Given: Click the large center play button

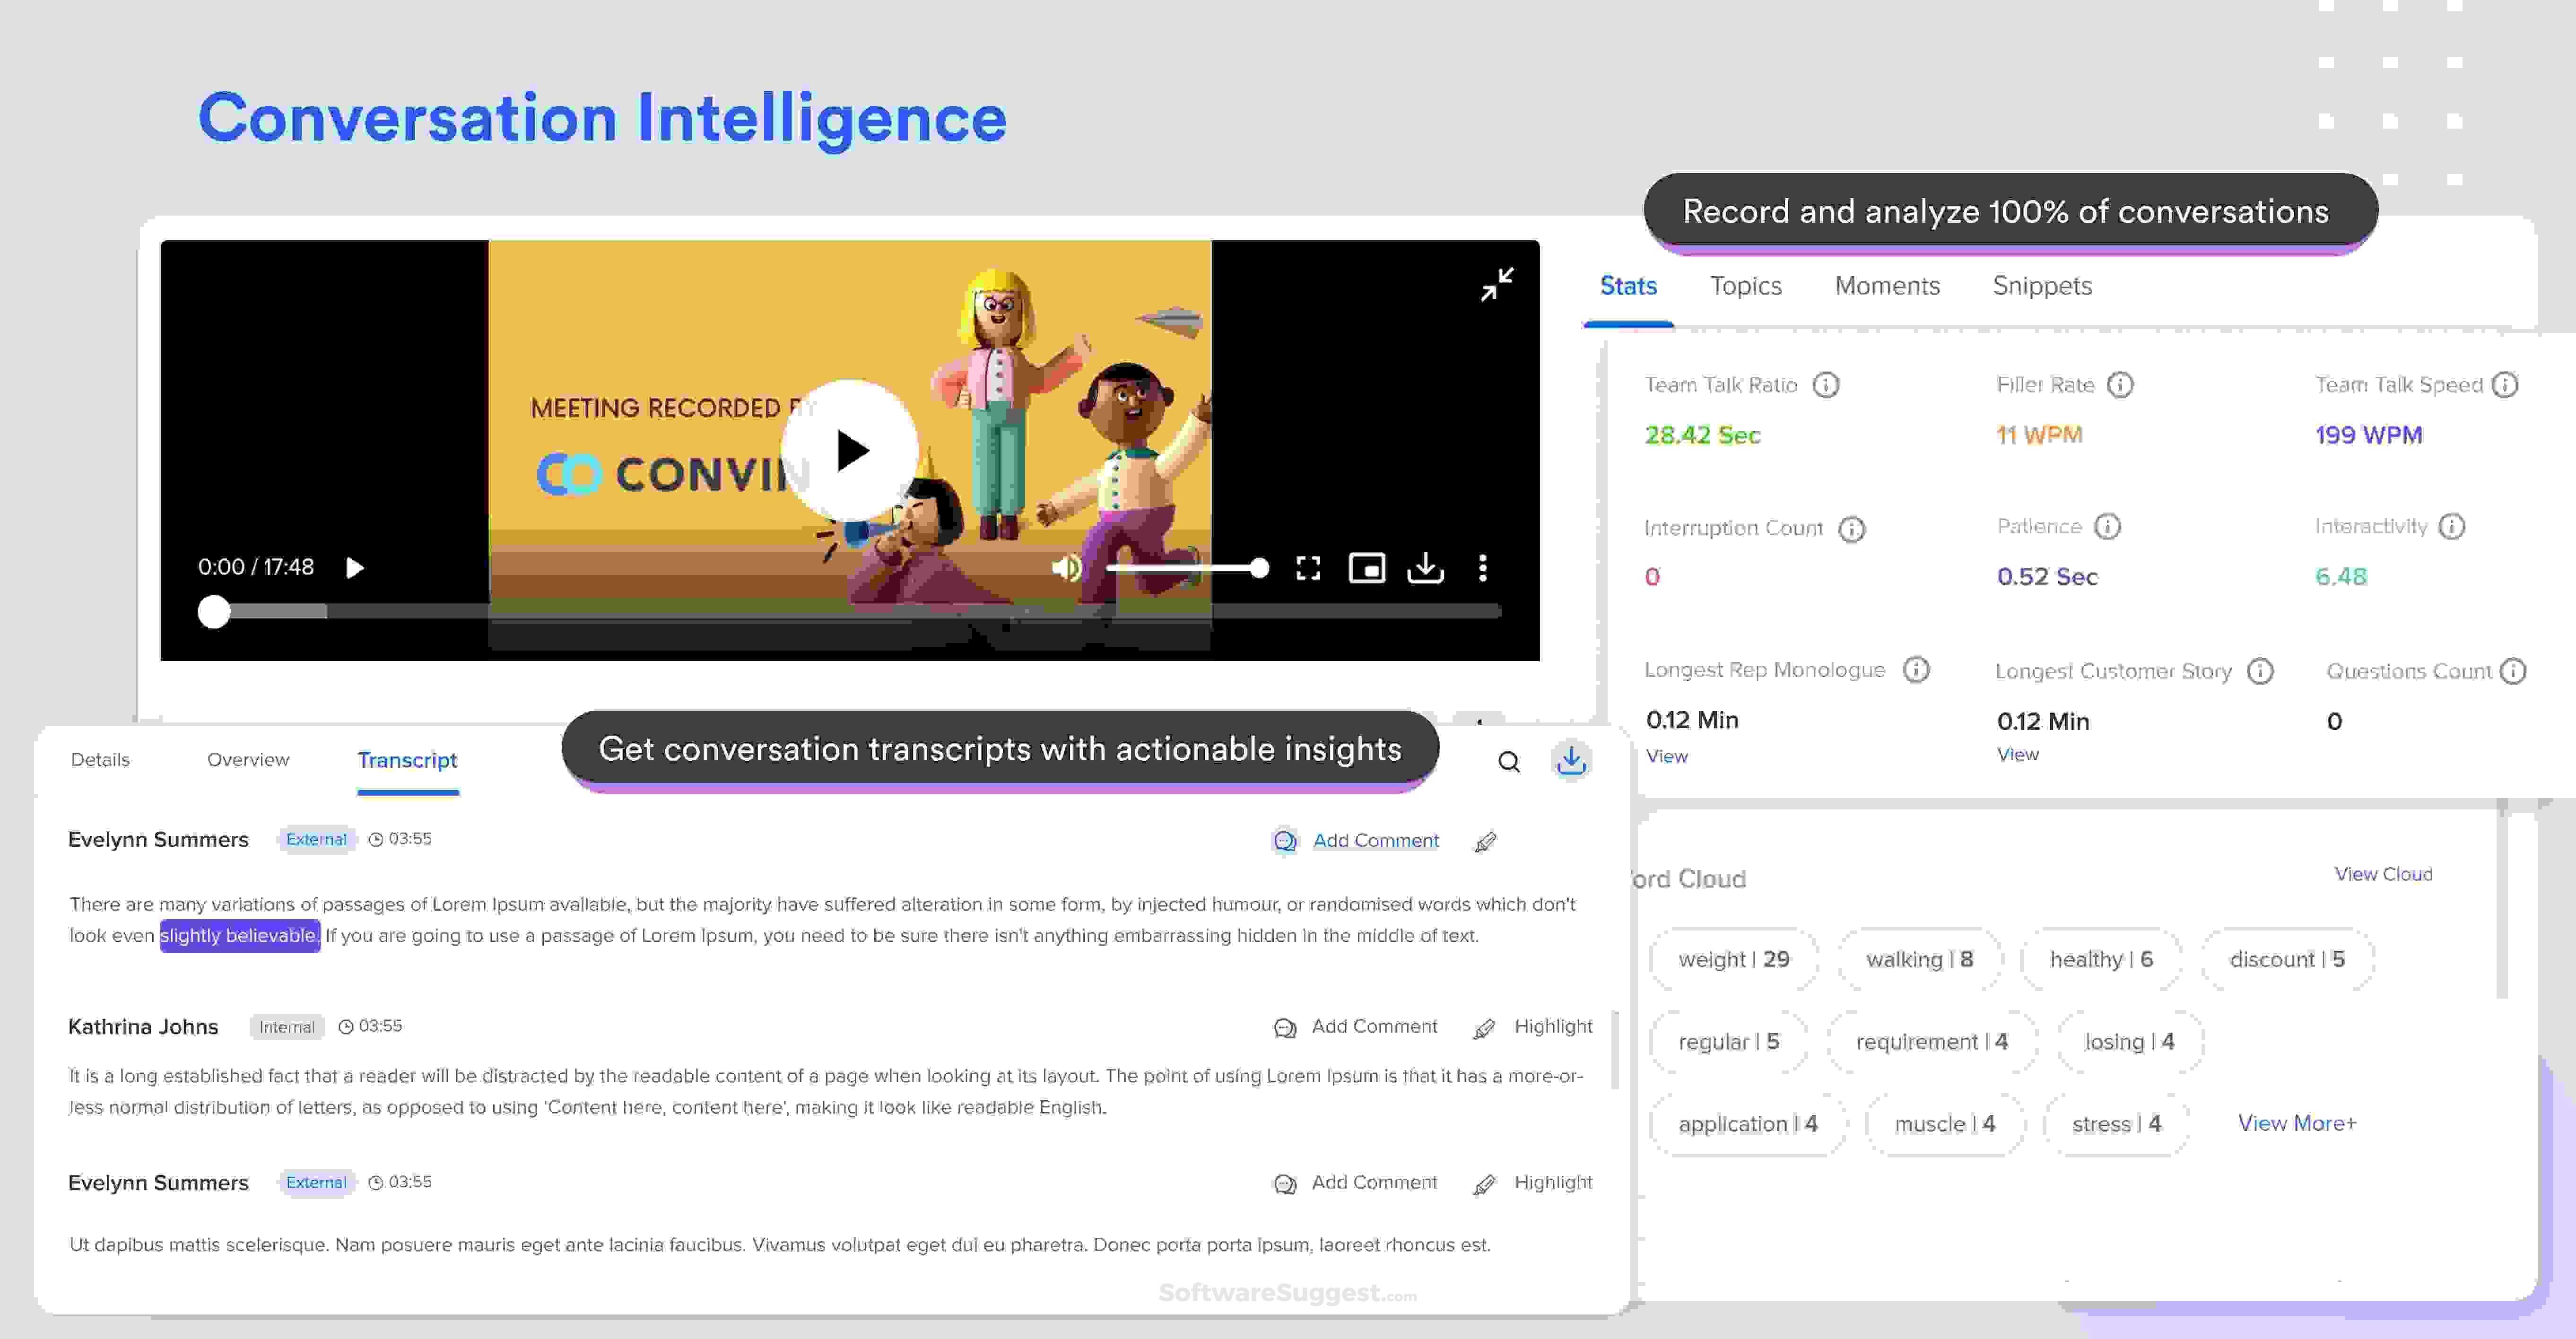Looking at the screenshot, I should point(850,450).
